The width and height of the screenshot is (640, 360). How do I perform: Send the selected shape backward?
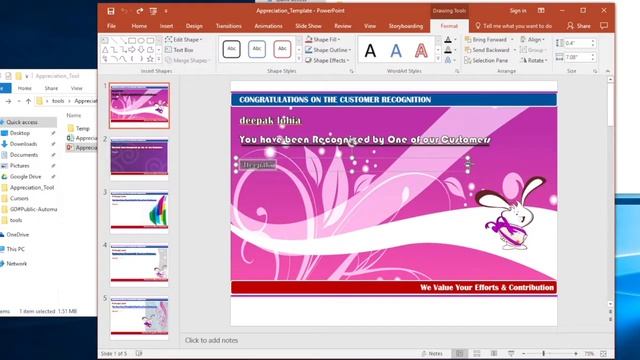487,50
